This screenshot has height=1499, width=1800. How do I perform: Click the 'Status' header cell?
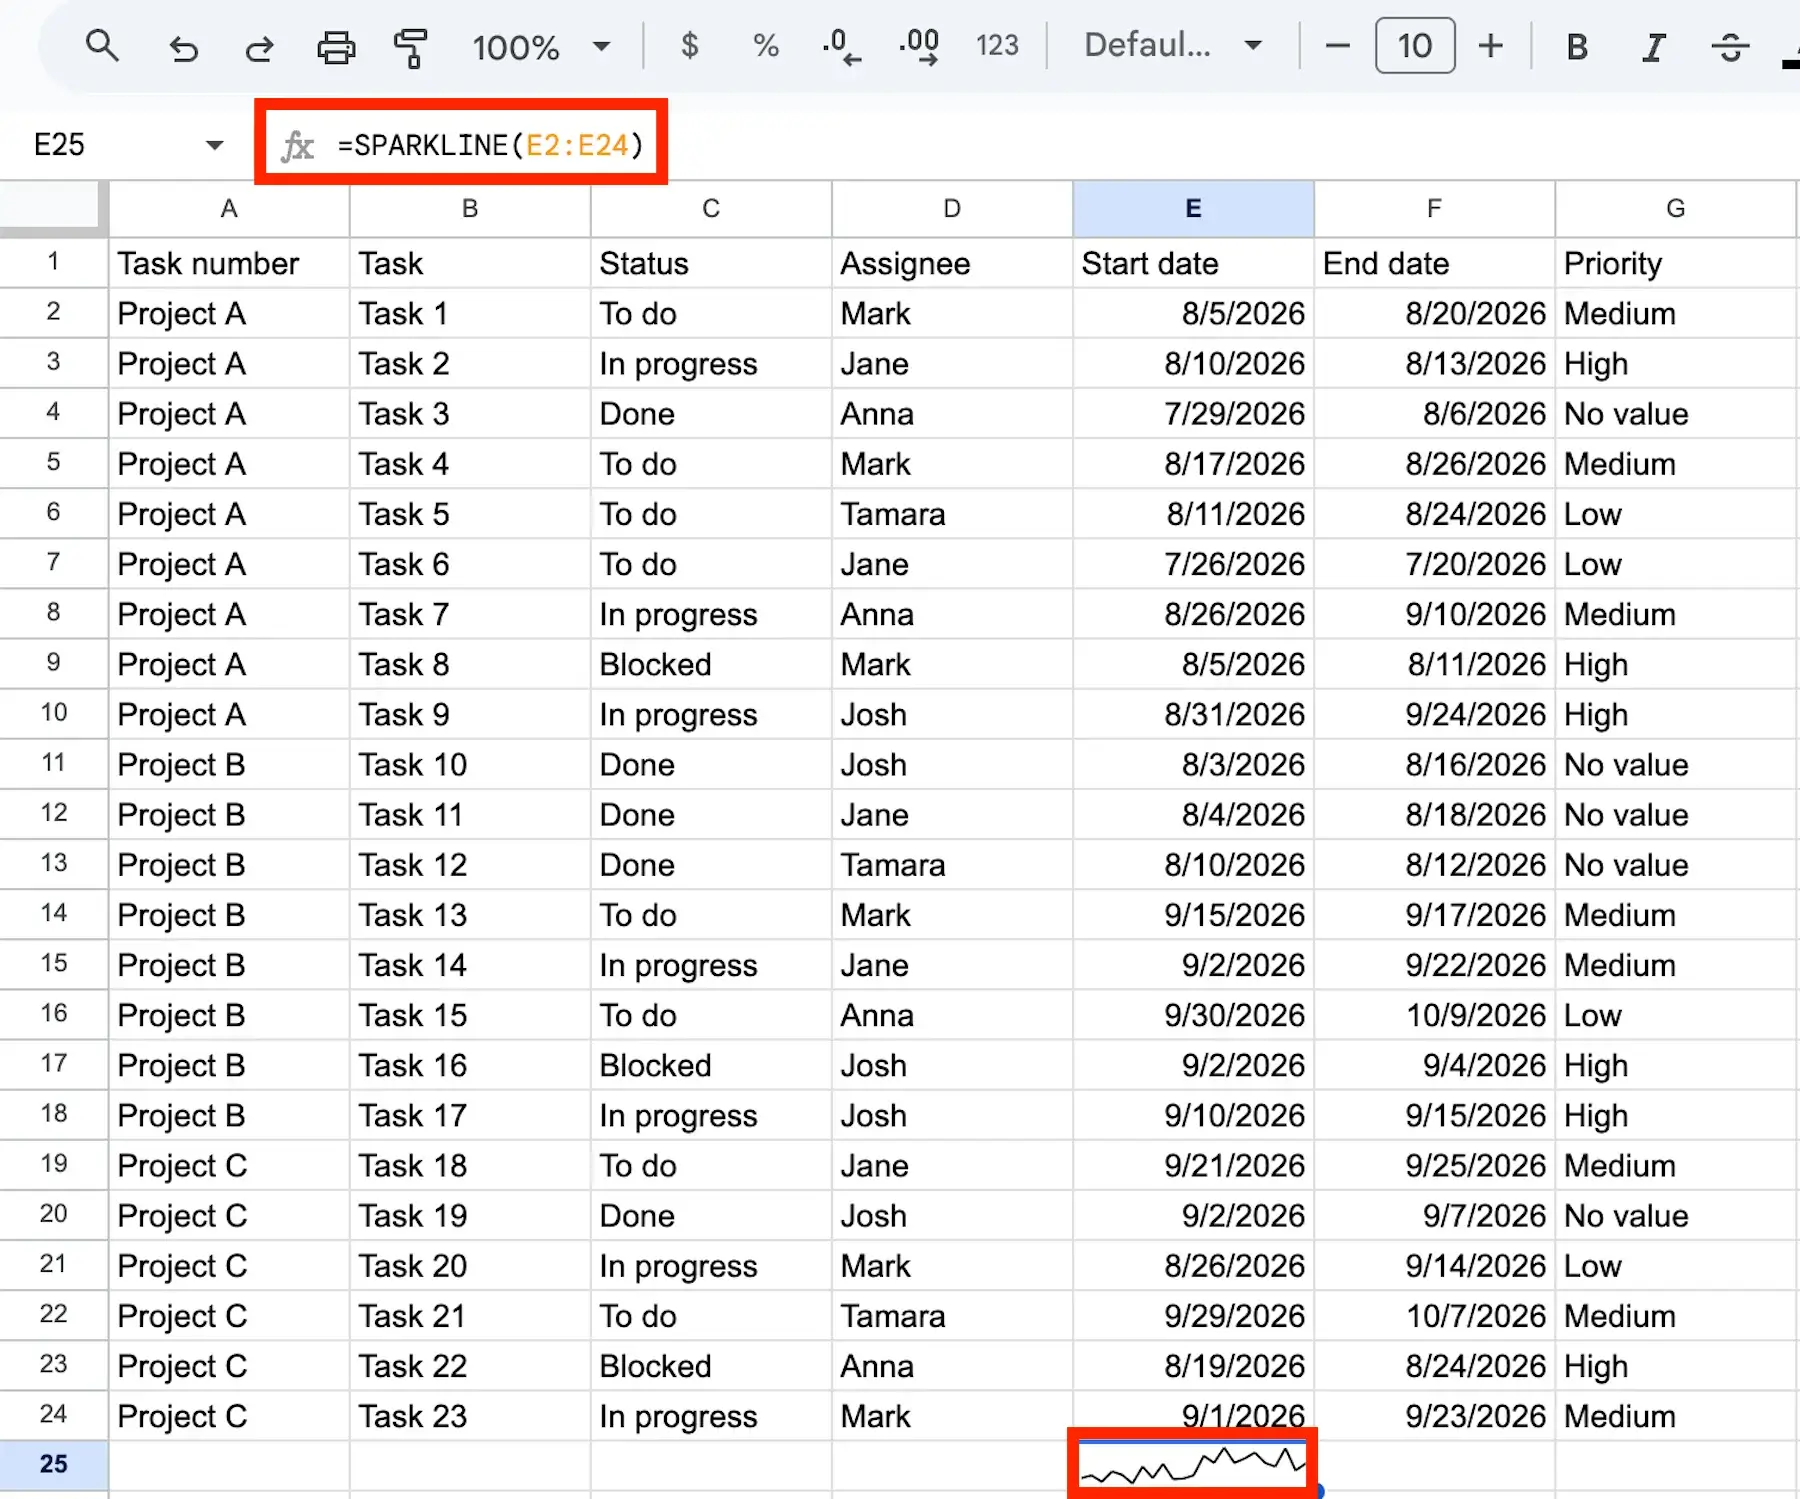pyautogui.click(x=711, y=263)
